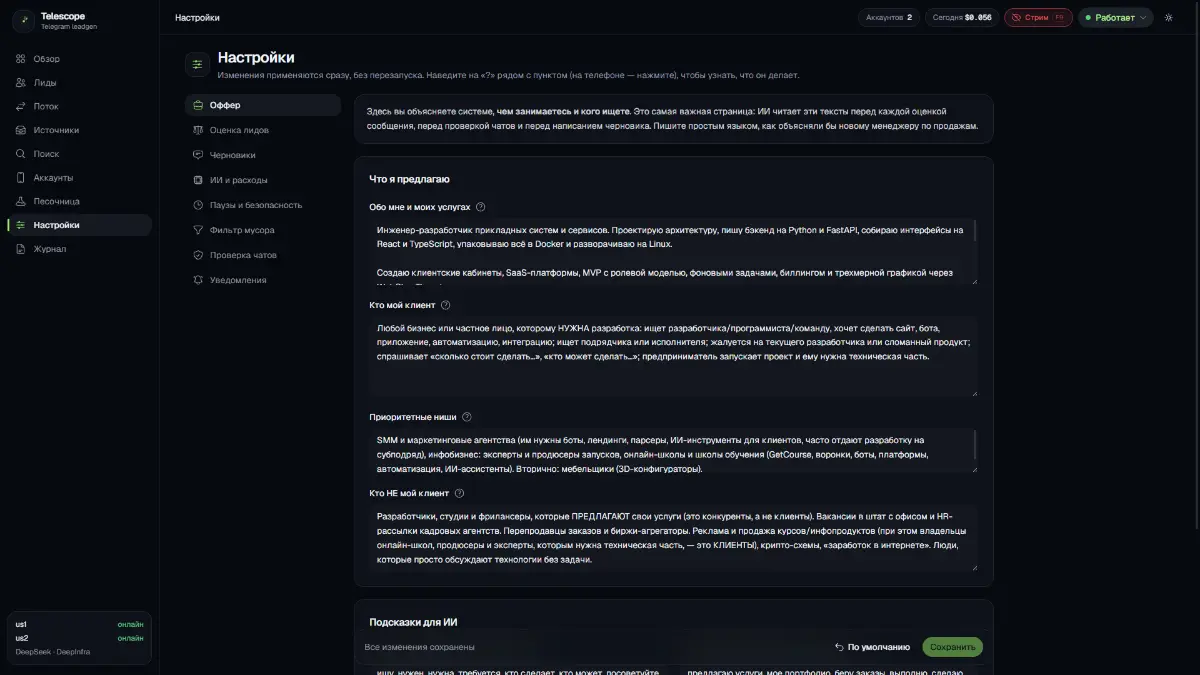This screenshot has height=675, width=1200.
Task: Click the Все изменения сохранены status text
Action: pos(419,648)
